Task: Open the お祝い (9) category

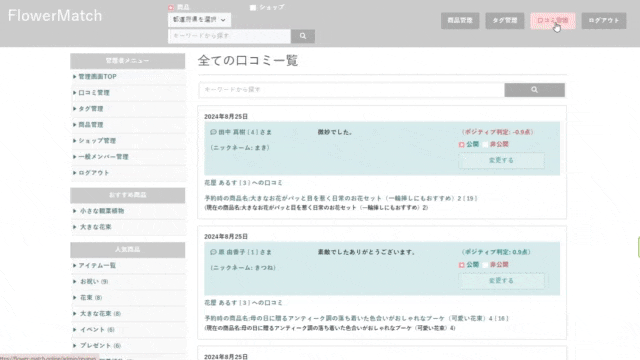Action: [x=94, y=282]
